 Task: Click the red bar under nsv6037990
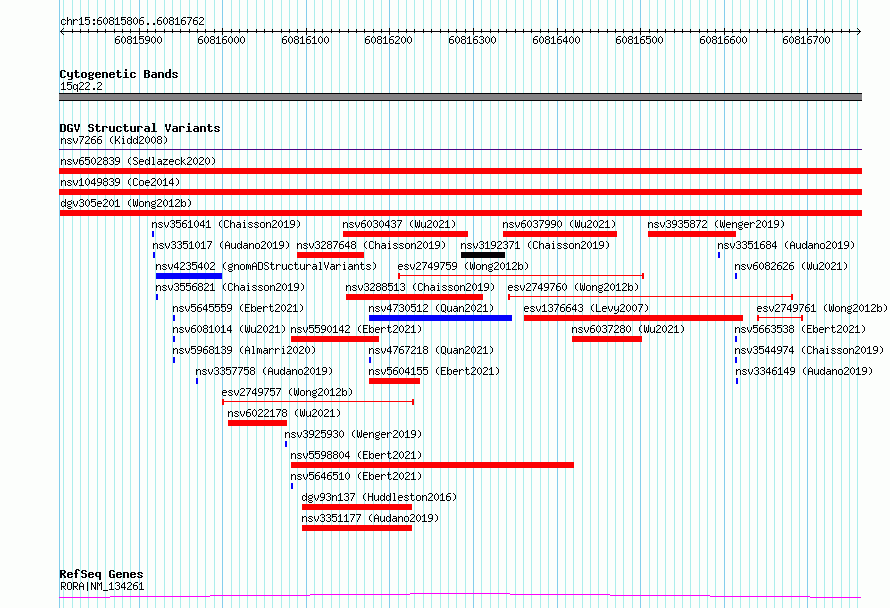560,234
